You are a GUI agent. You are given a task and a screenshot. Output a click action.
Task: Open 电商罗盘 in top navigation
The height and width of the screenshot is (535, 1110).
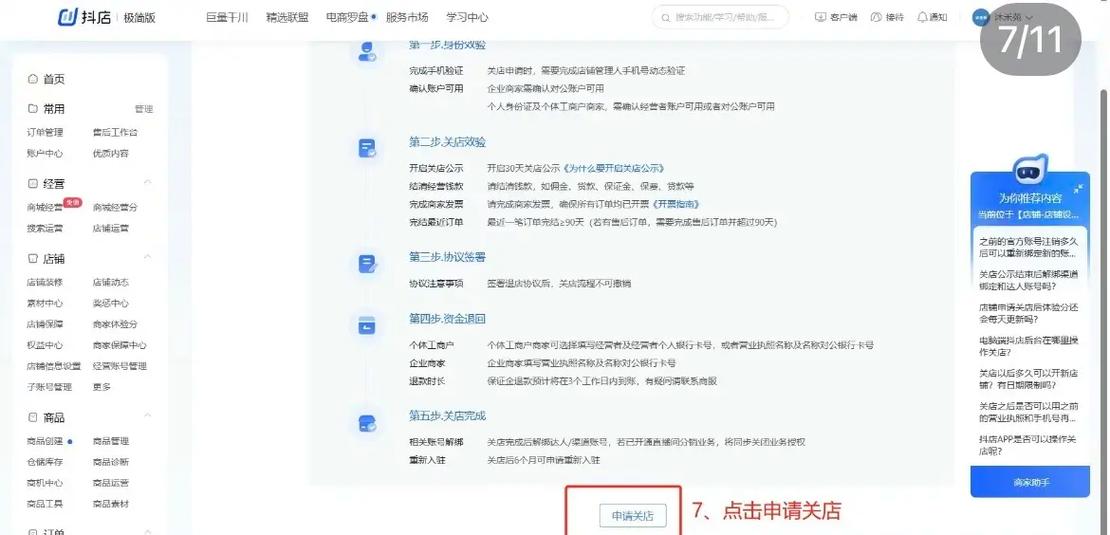coord(347,18)
